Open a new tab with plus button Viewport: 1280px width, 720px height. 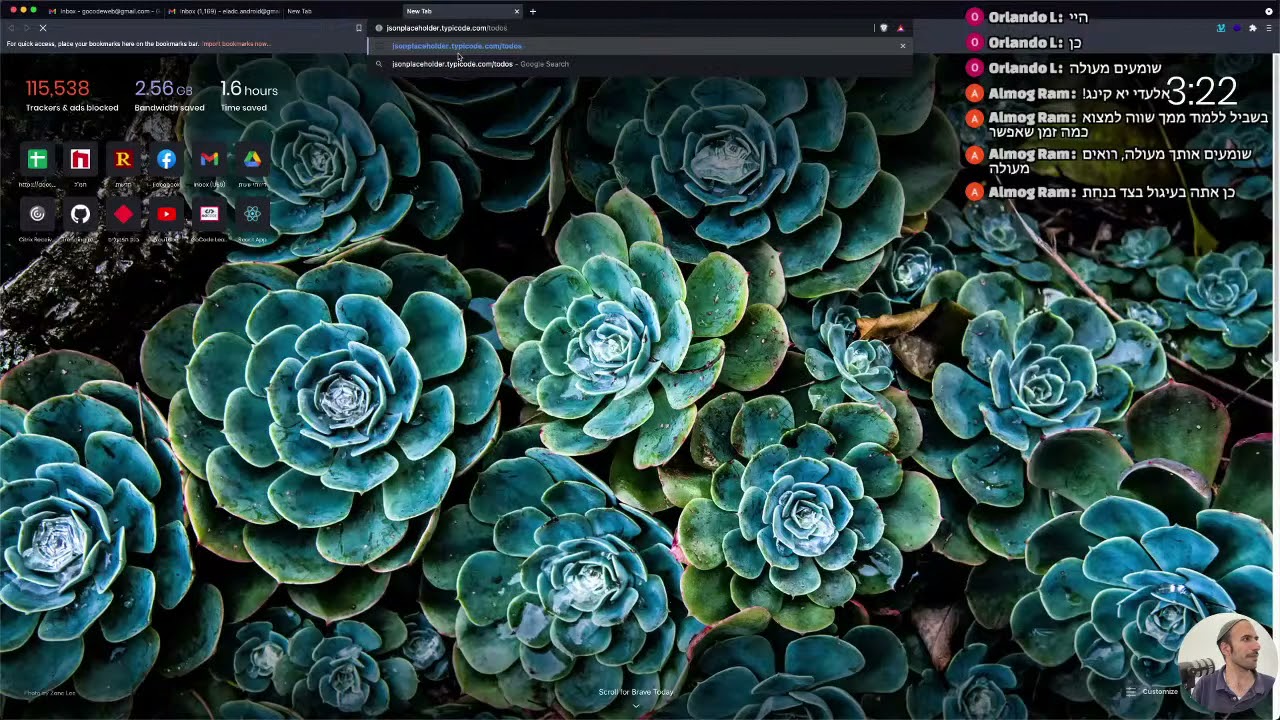pos(533,11)
